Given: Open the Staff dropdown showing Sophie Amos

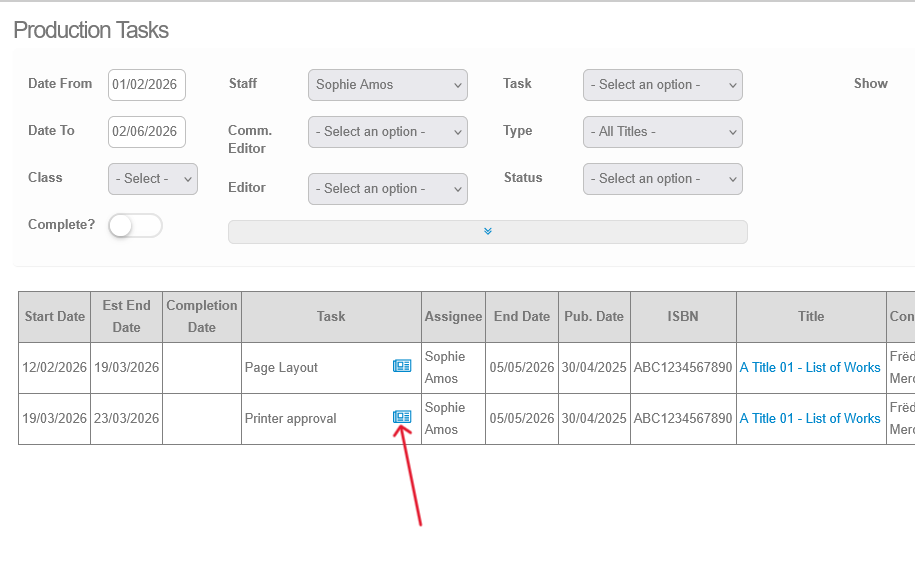Looking at the screenshot, I should [x=387, y=85].
